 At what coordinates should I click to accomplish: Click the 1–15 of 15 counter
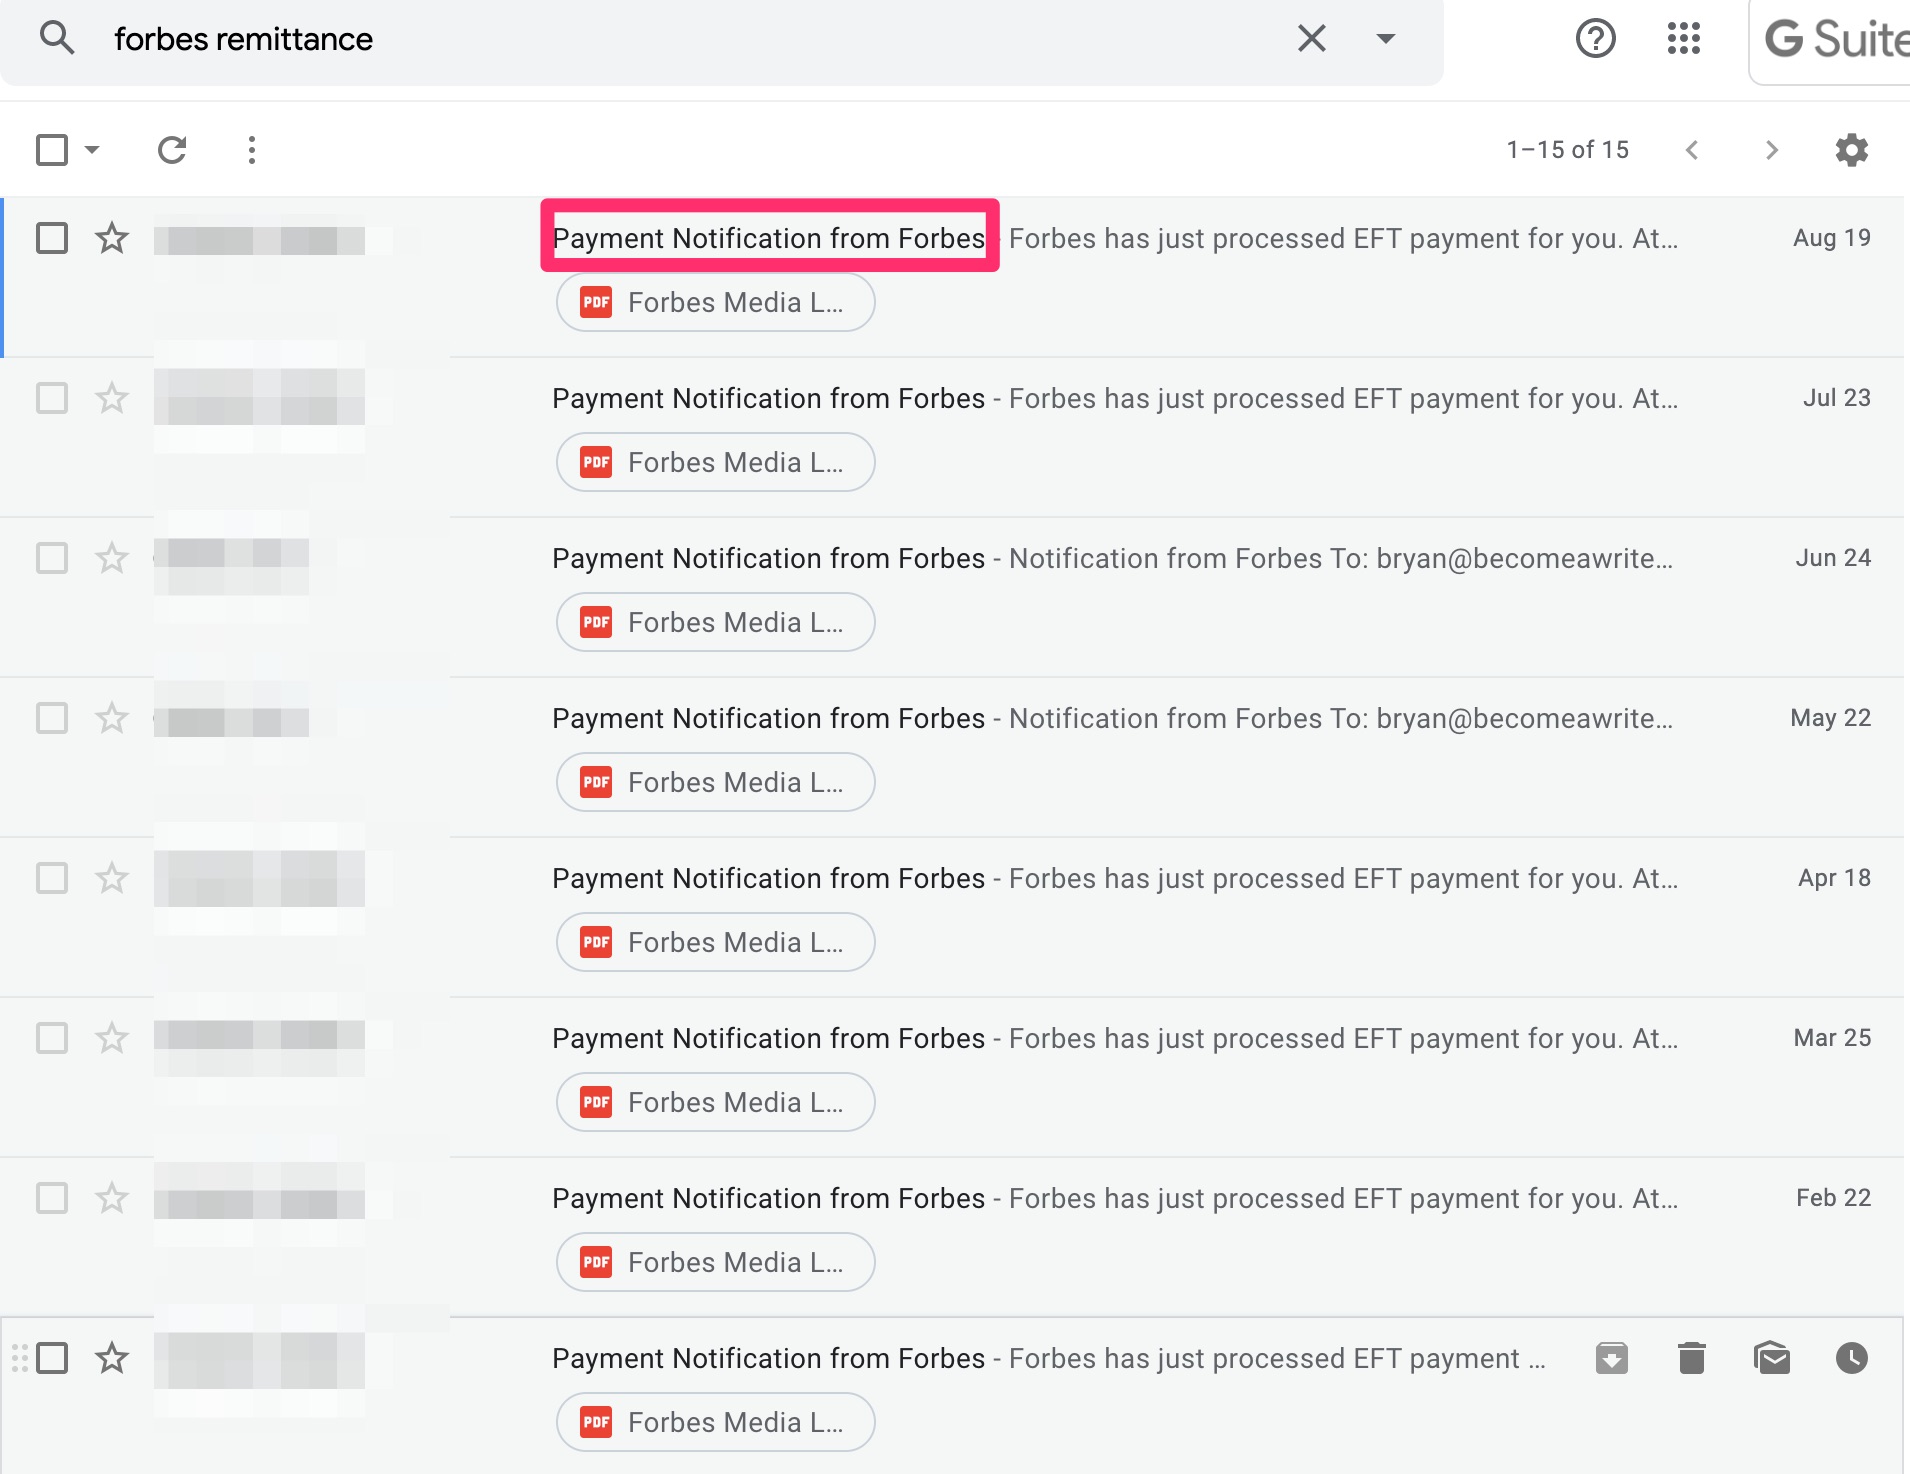1567,150
